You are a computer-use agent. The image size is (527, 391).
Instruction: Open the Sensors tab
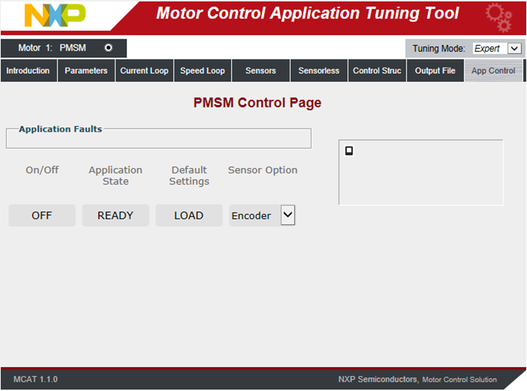point(261,71)
